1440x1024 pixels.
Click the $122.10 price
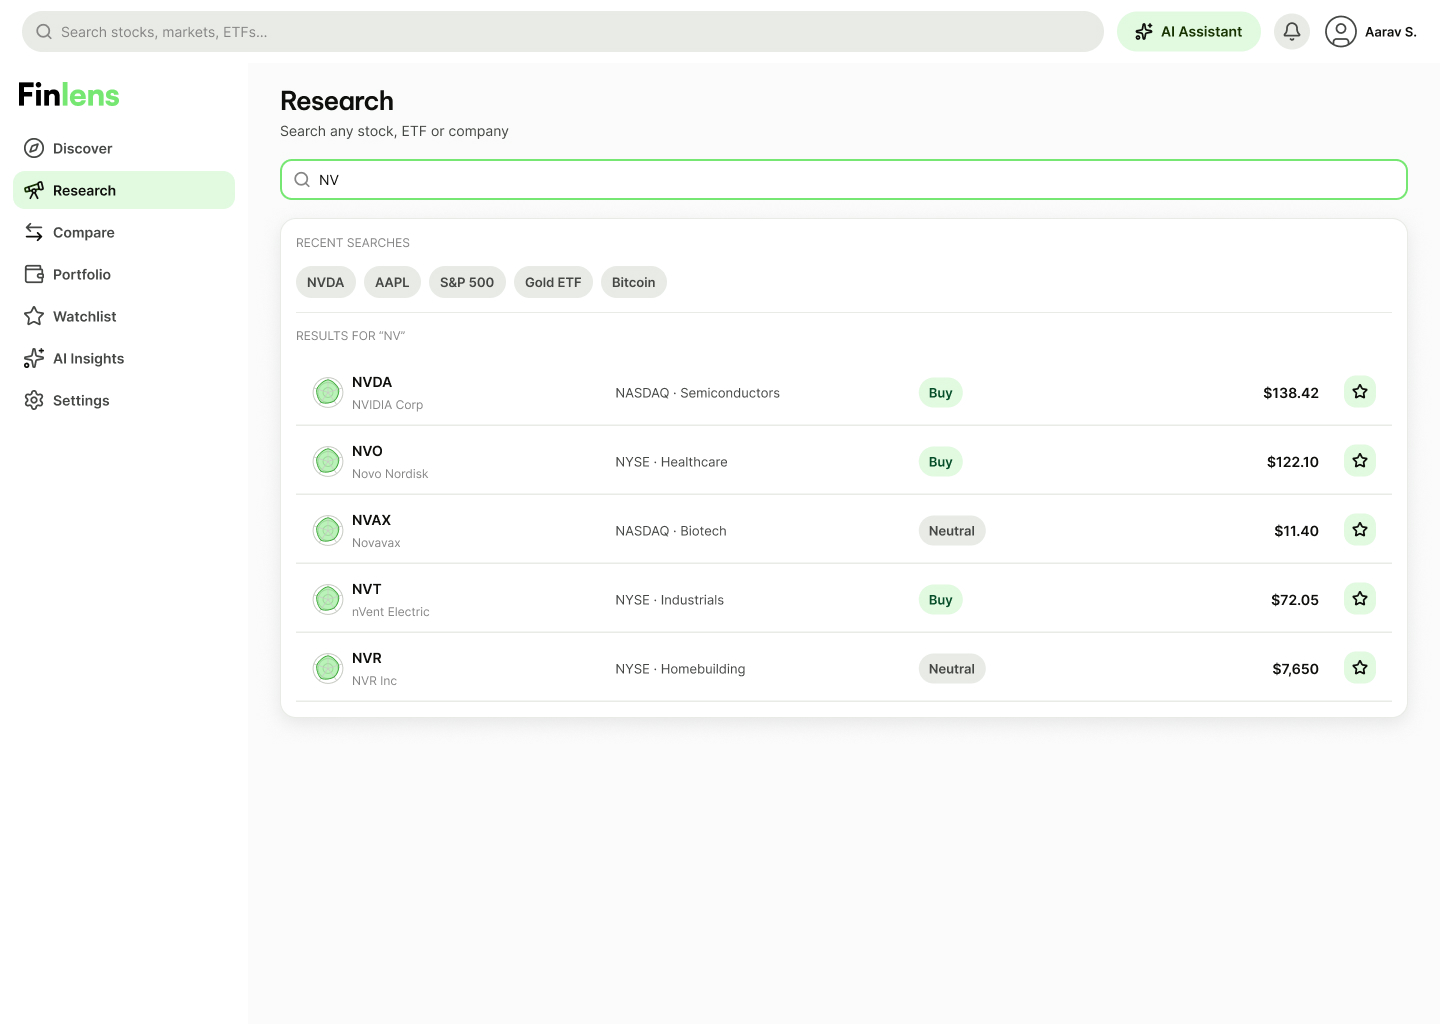1293,462
